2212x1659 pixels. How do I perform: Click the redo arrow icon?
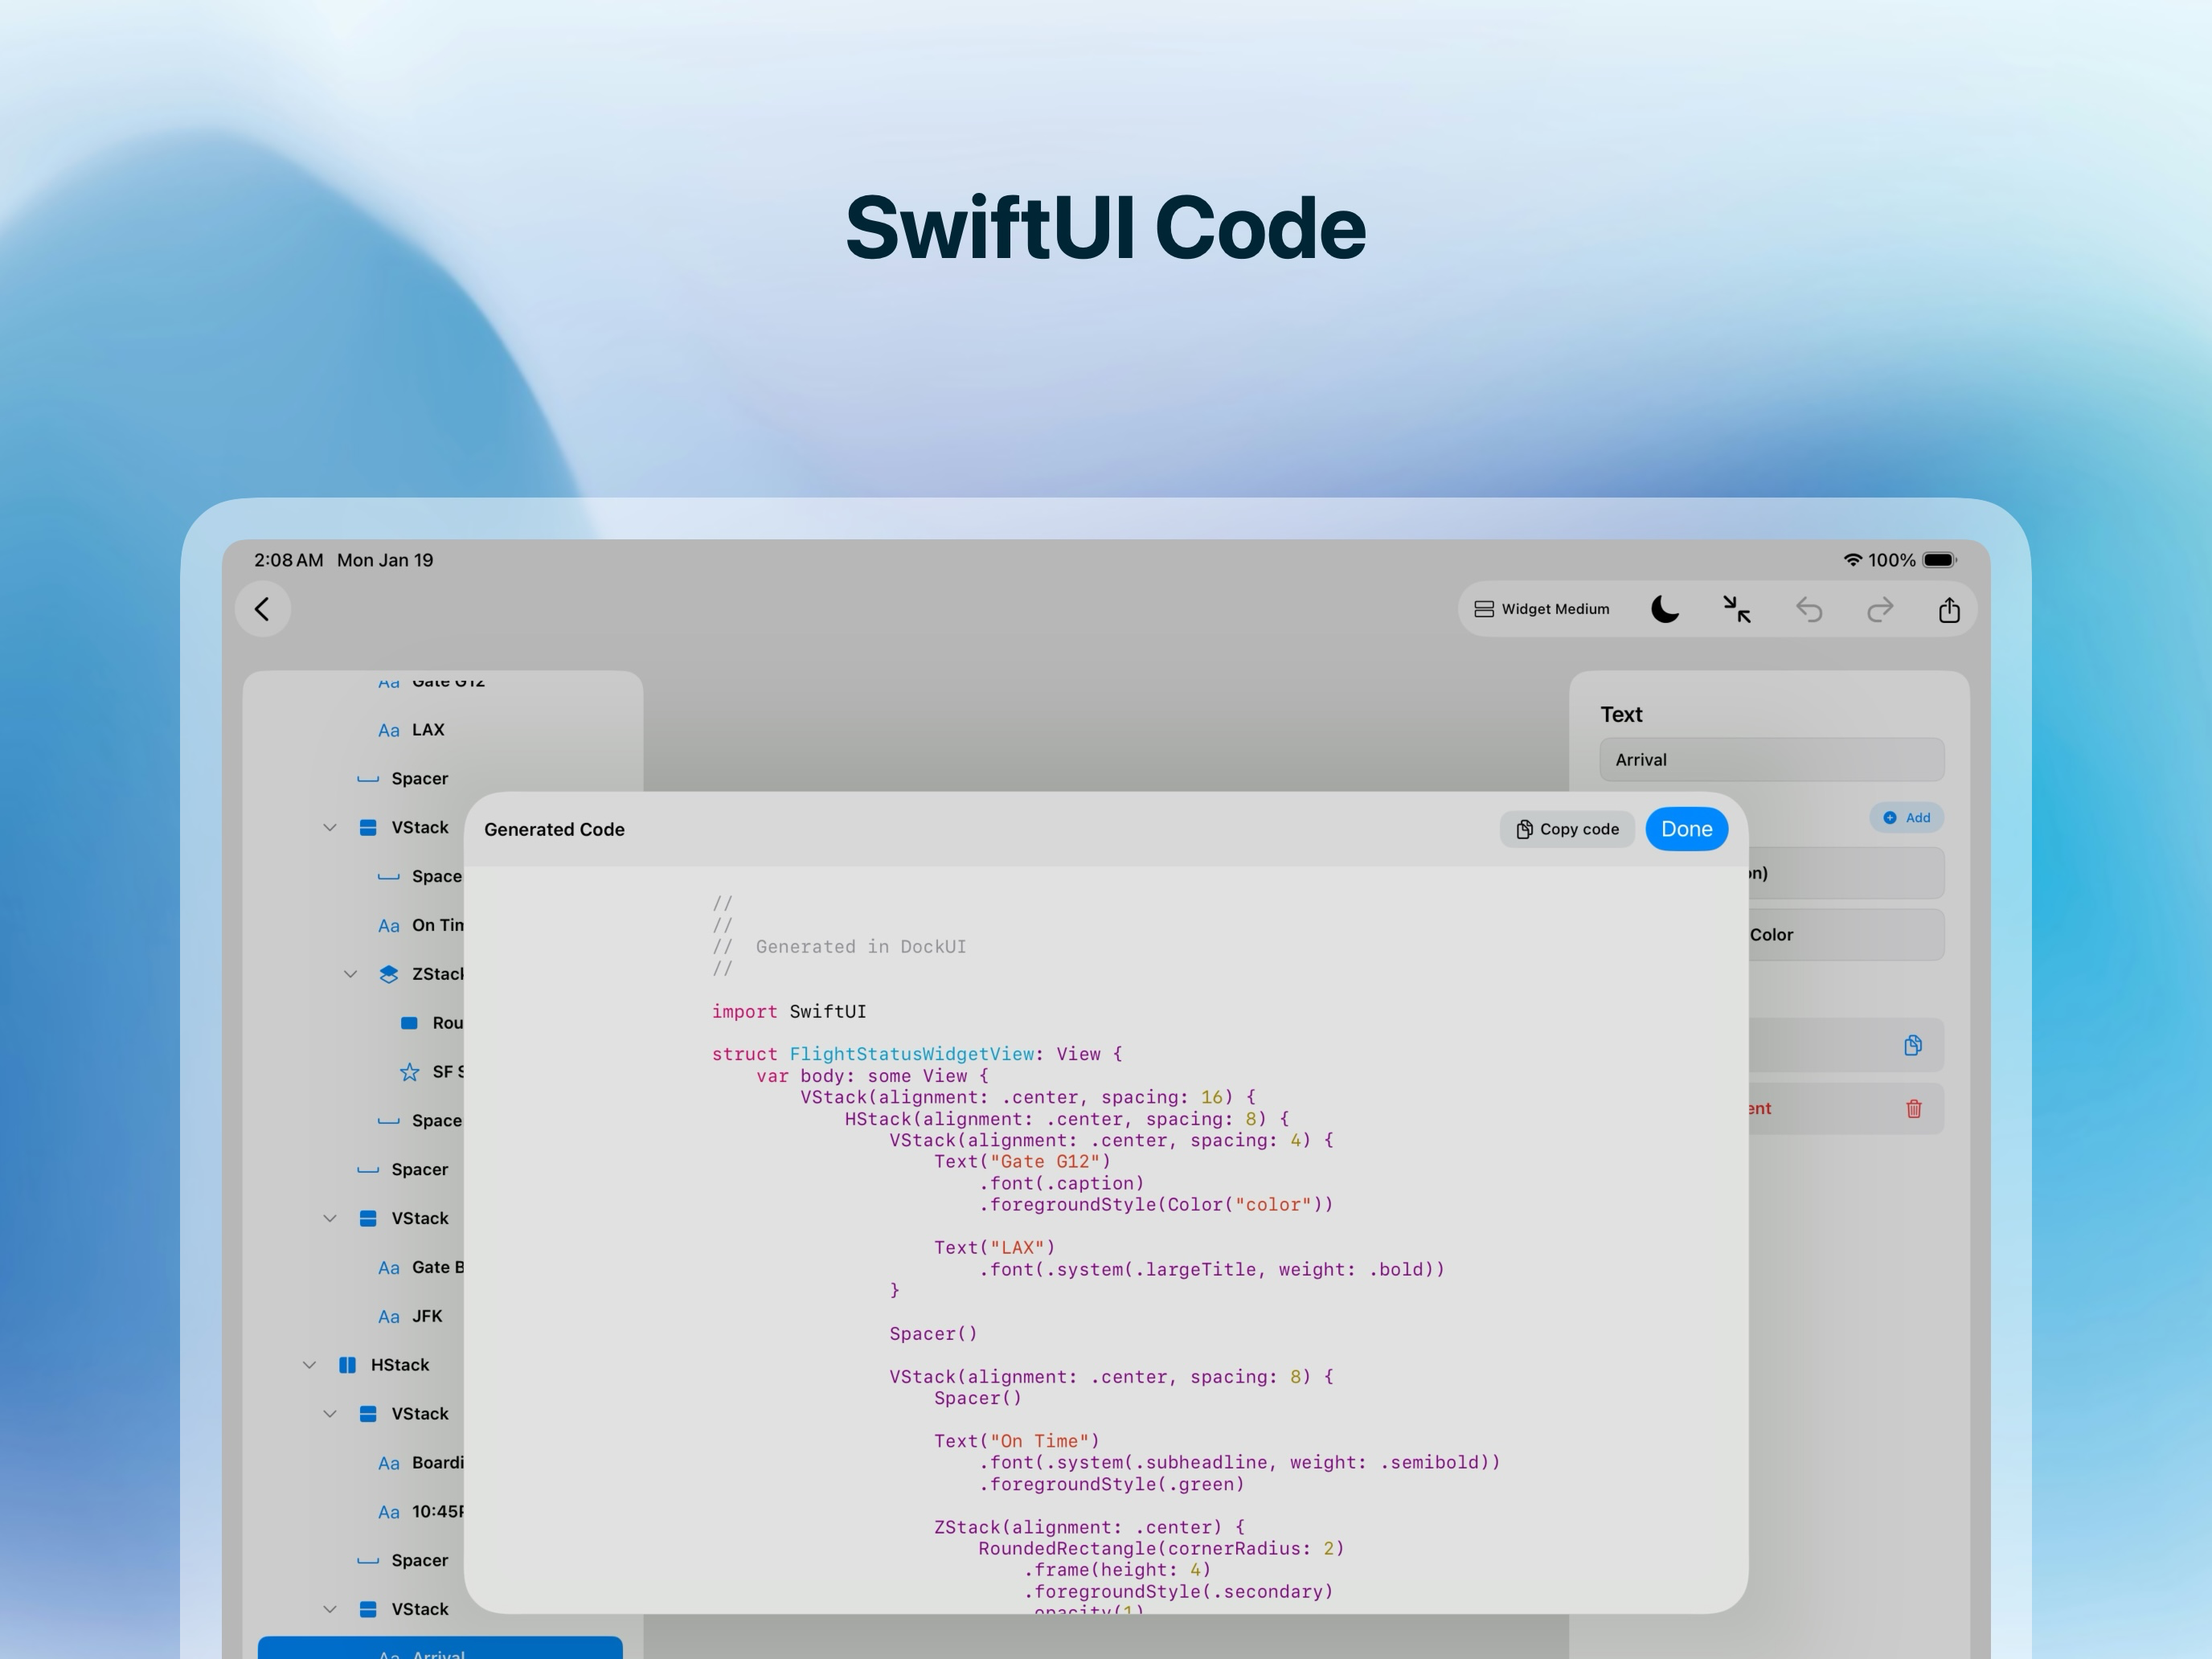coord(1879,609)
